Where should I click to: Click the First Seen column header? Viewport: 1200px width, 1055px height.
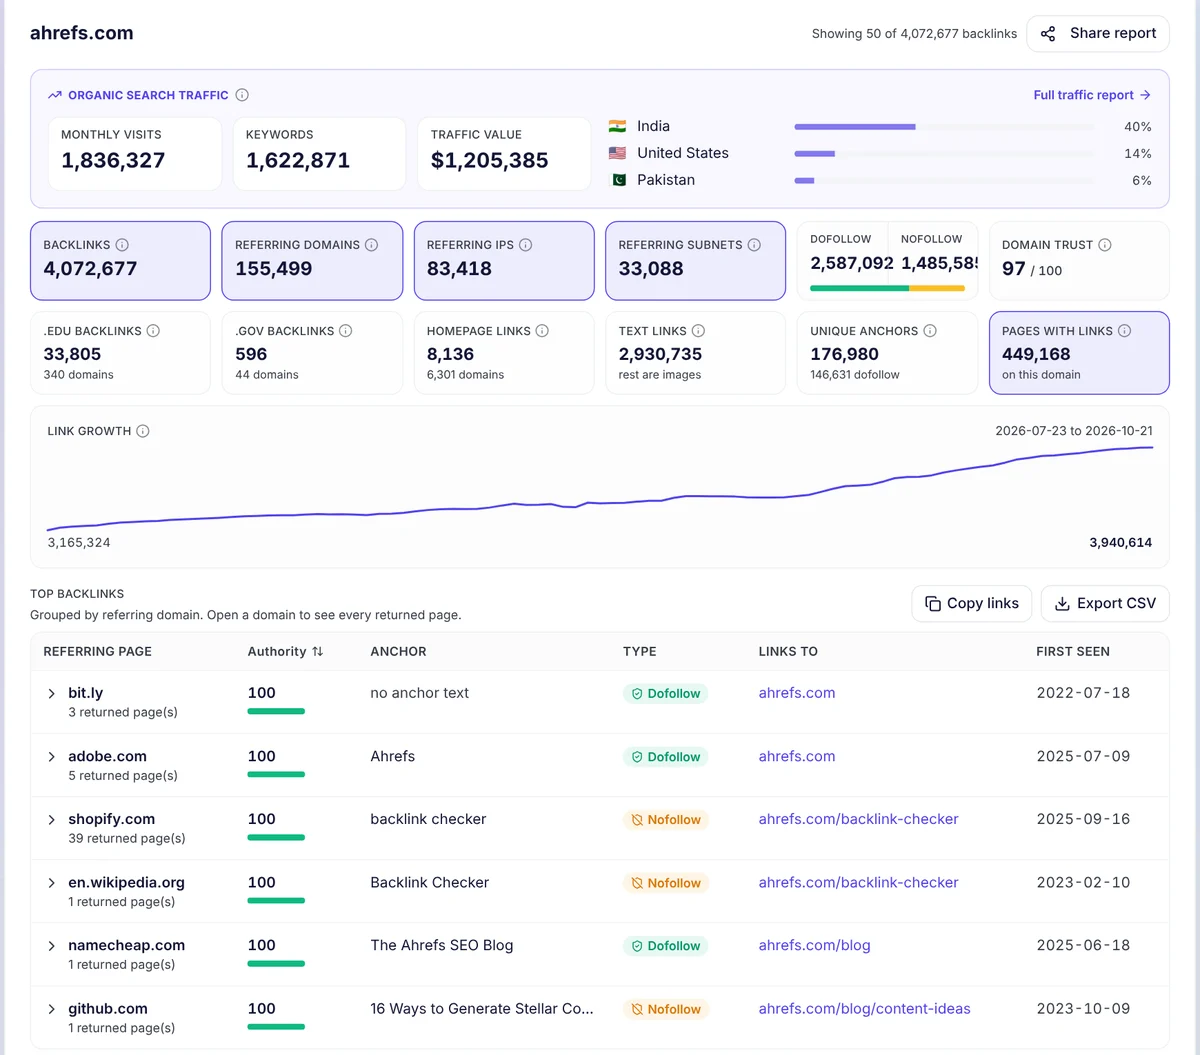1073,651
